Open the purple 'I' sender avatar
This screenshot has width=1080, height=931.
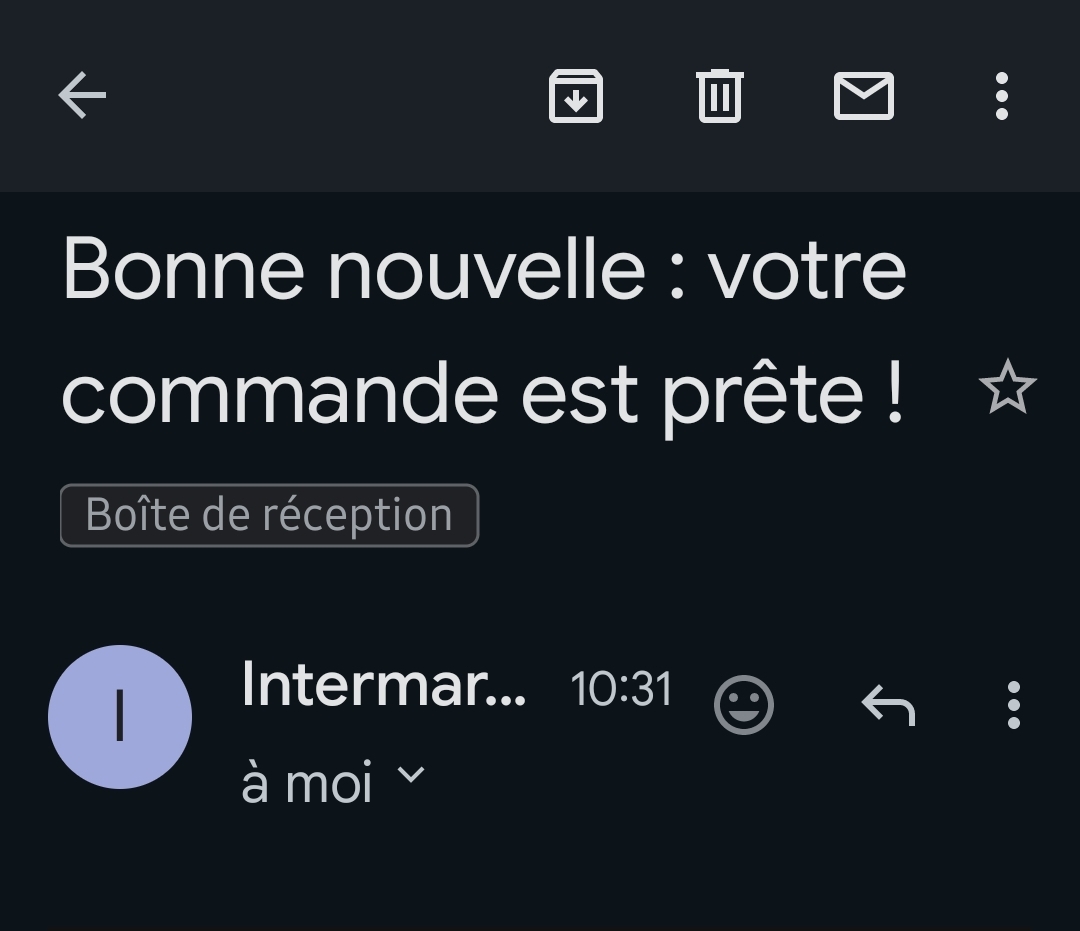click(120, 717)
